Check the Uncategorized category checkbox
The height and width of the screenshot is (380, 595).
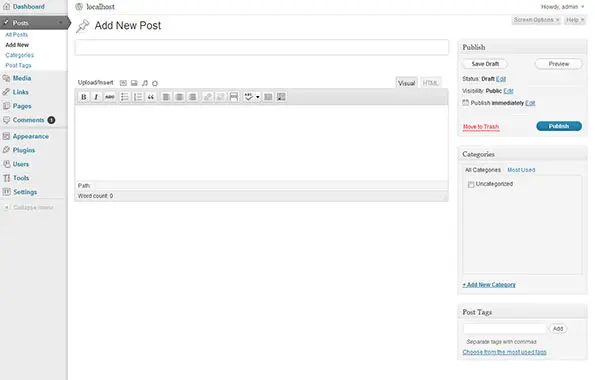click(x=471, y=184)
